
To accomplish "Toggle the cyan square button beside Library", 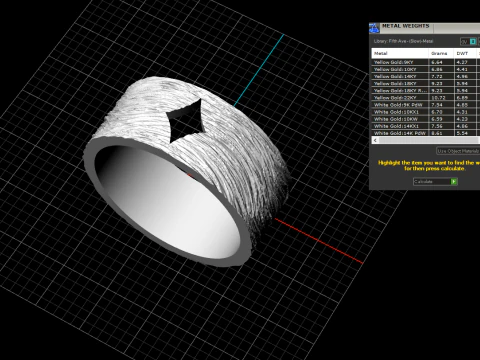I will pyautogui.click(x=473, y=41).
